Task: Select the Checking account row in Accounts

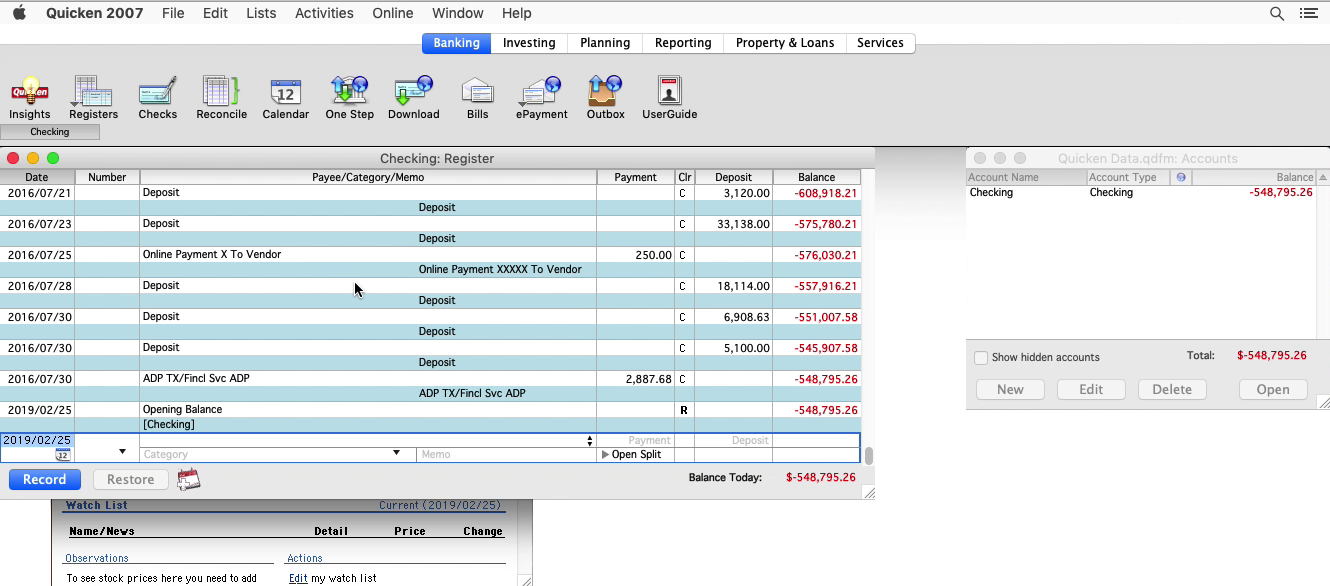Action: click(1141, 192)
